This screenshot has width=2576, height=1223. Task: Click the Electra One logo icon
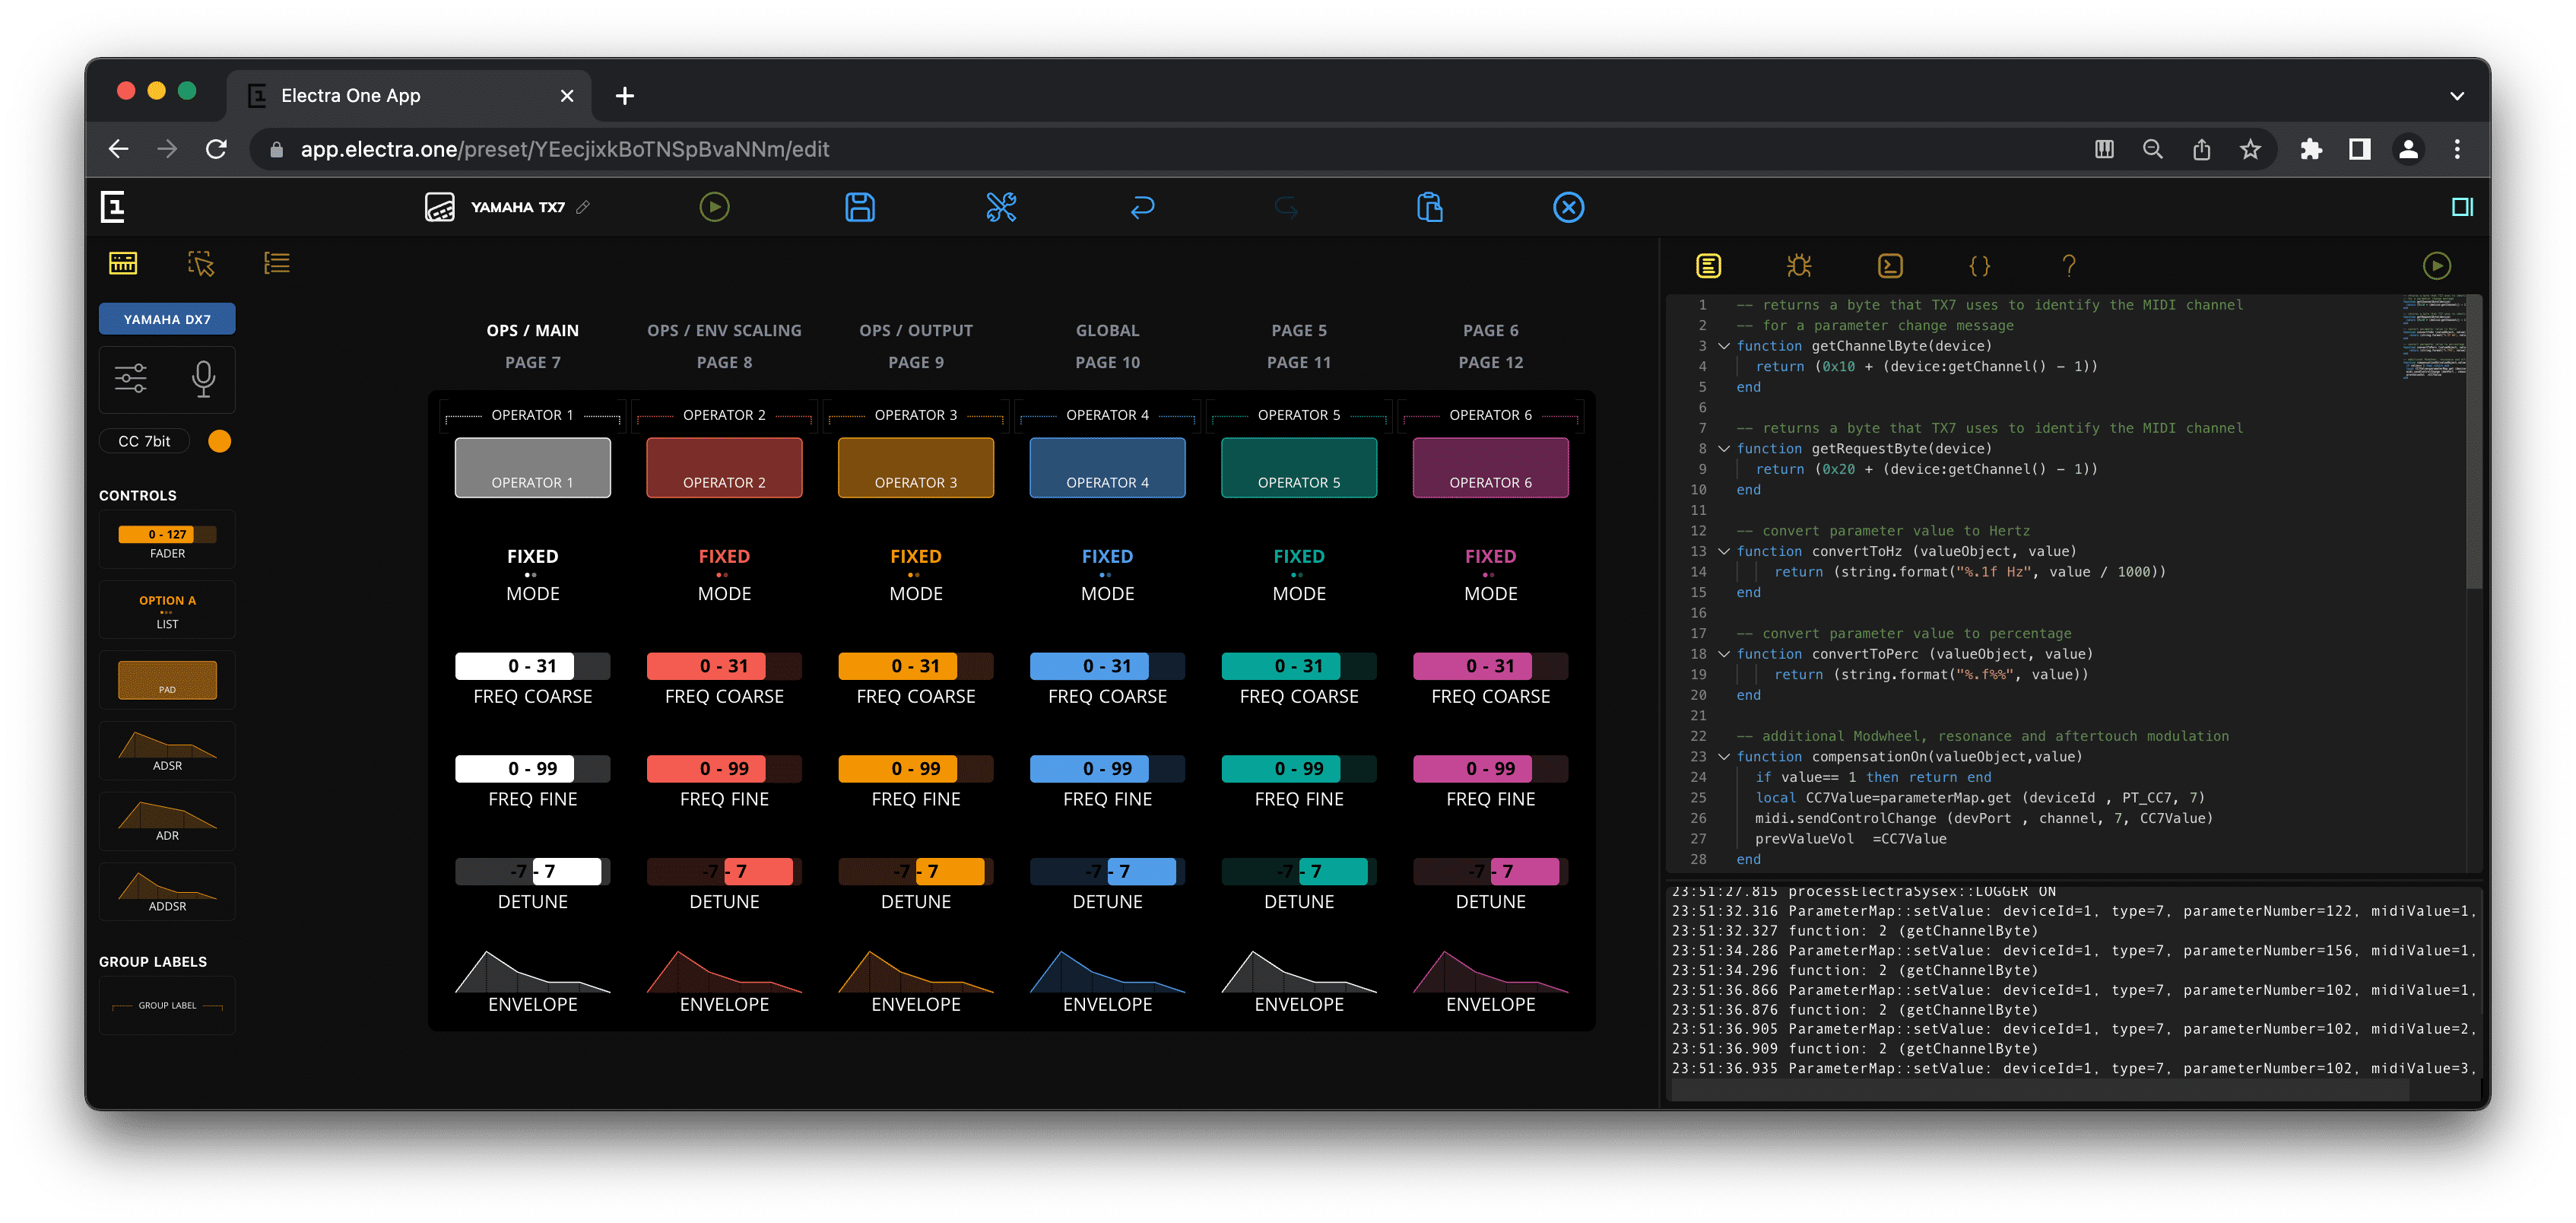(113, 207)
